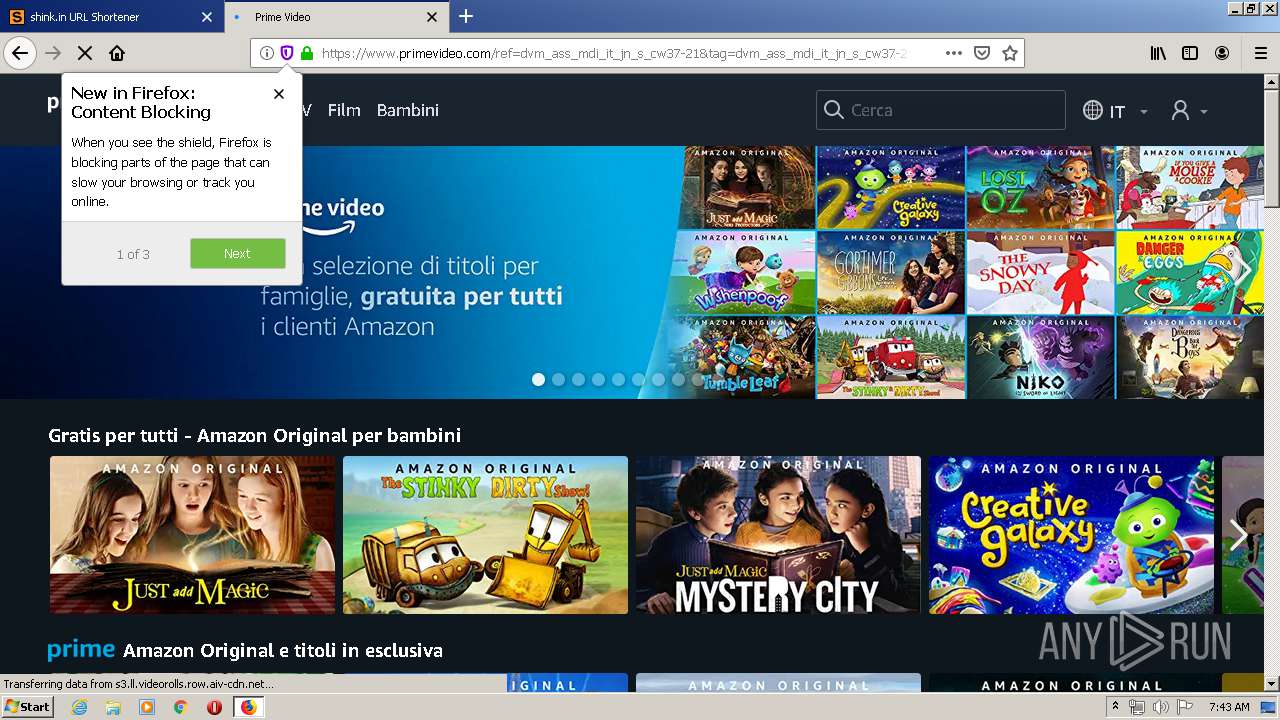1280x720 pixels.
Task: Go back to the previous page
Action: click(20, 53)
